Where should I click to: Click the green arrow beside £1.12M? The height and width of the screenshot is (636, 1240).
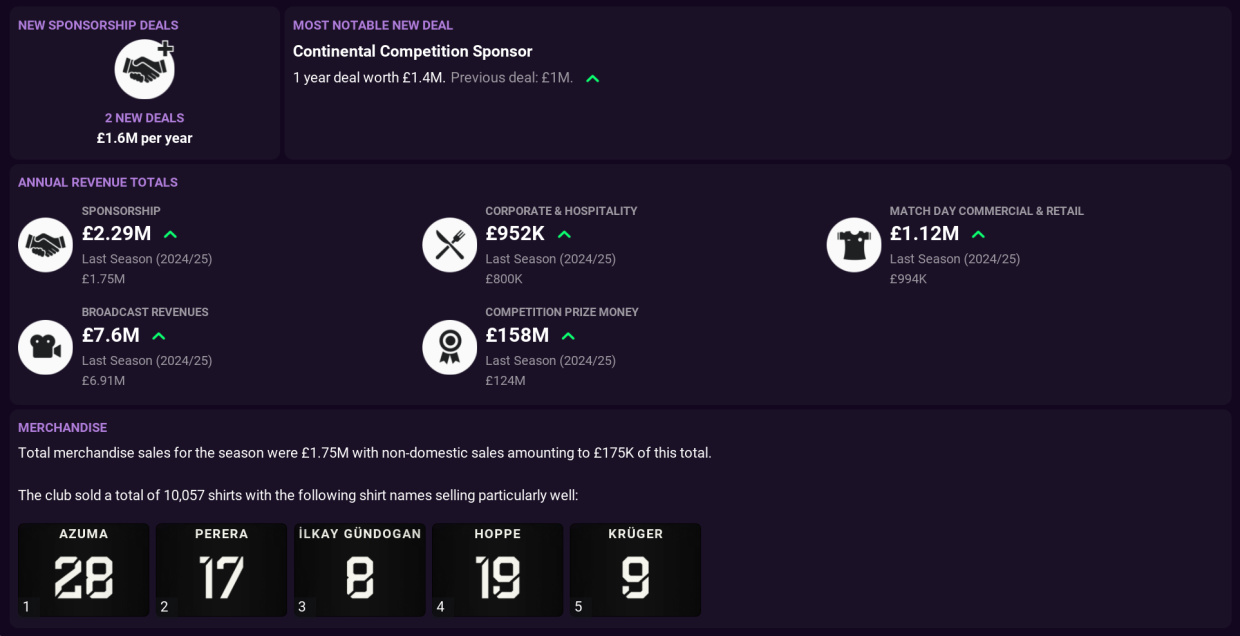coord(978,234)
